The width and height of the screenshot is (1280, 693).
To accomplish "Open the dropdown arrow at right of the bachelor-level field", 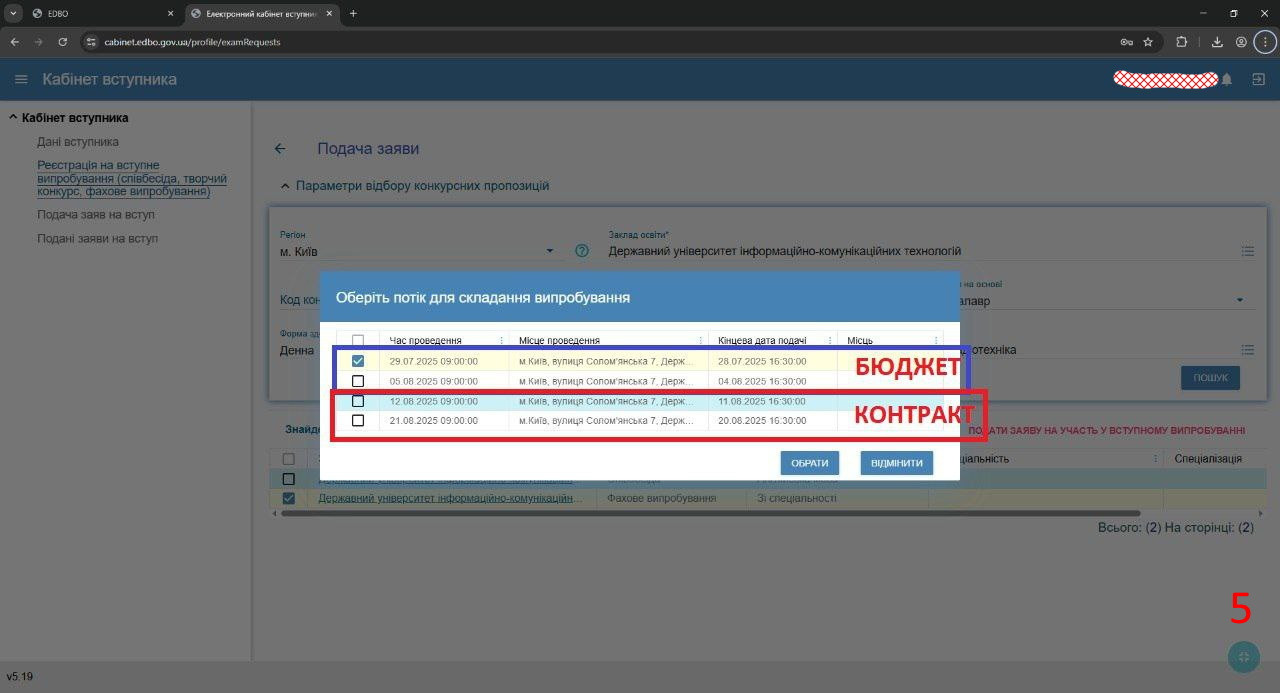I will point(1240,300).
